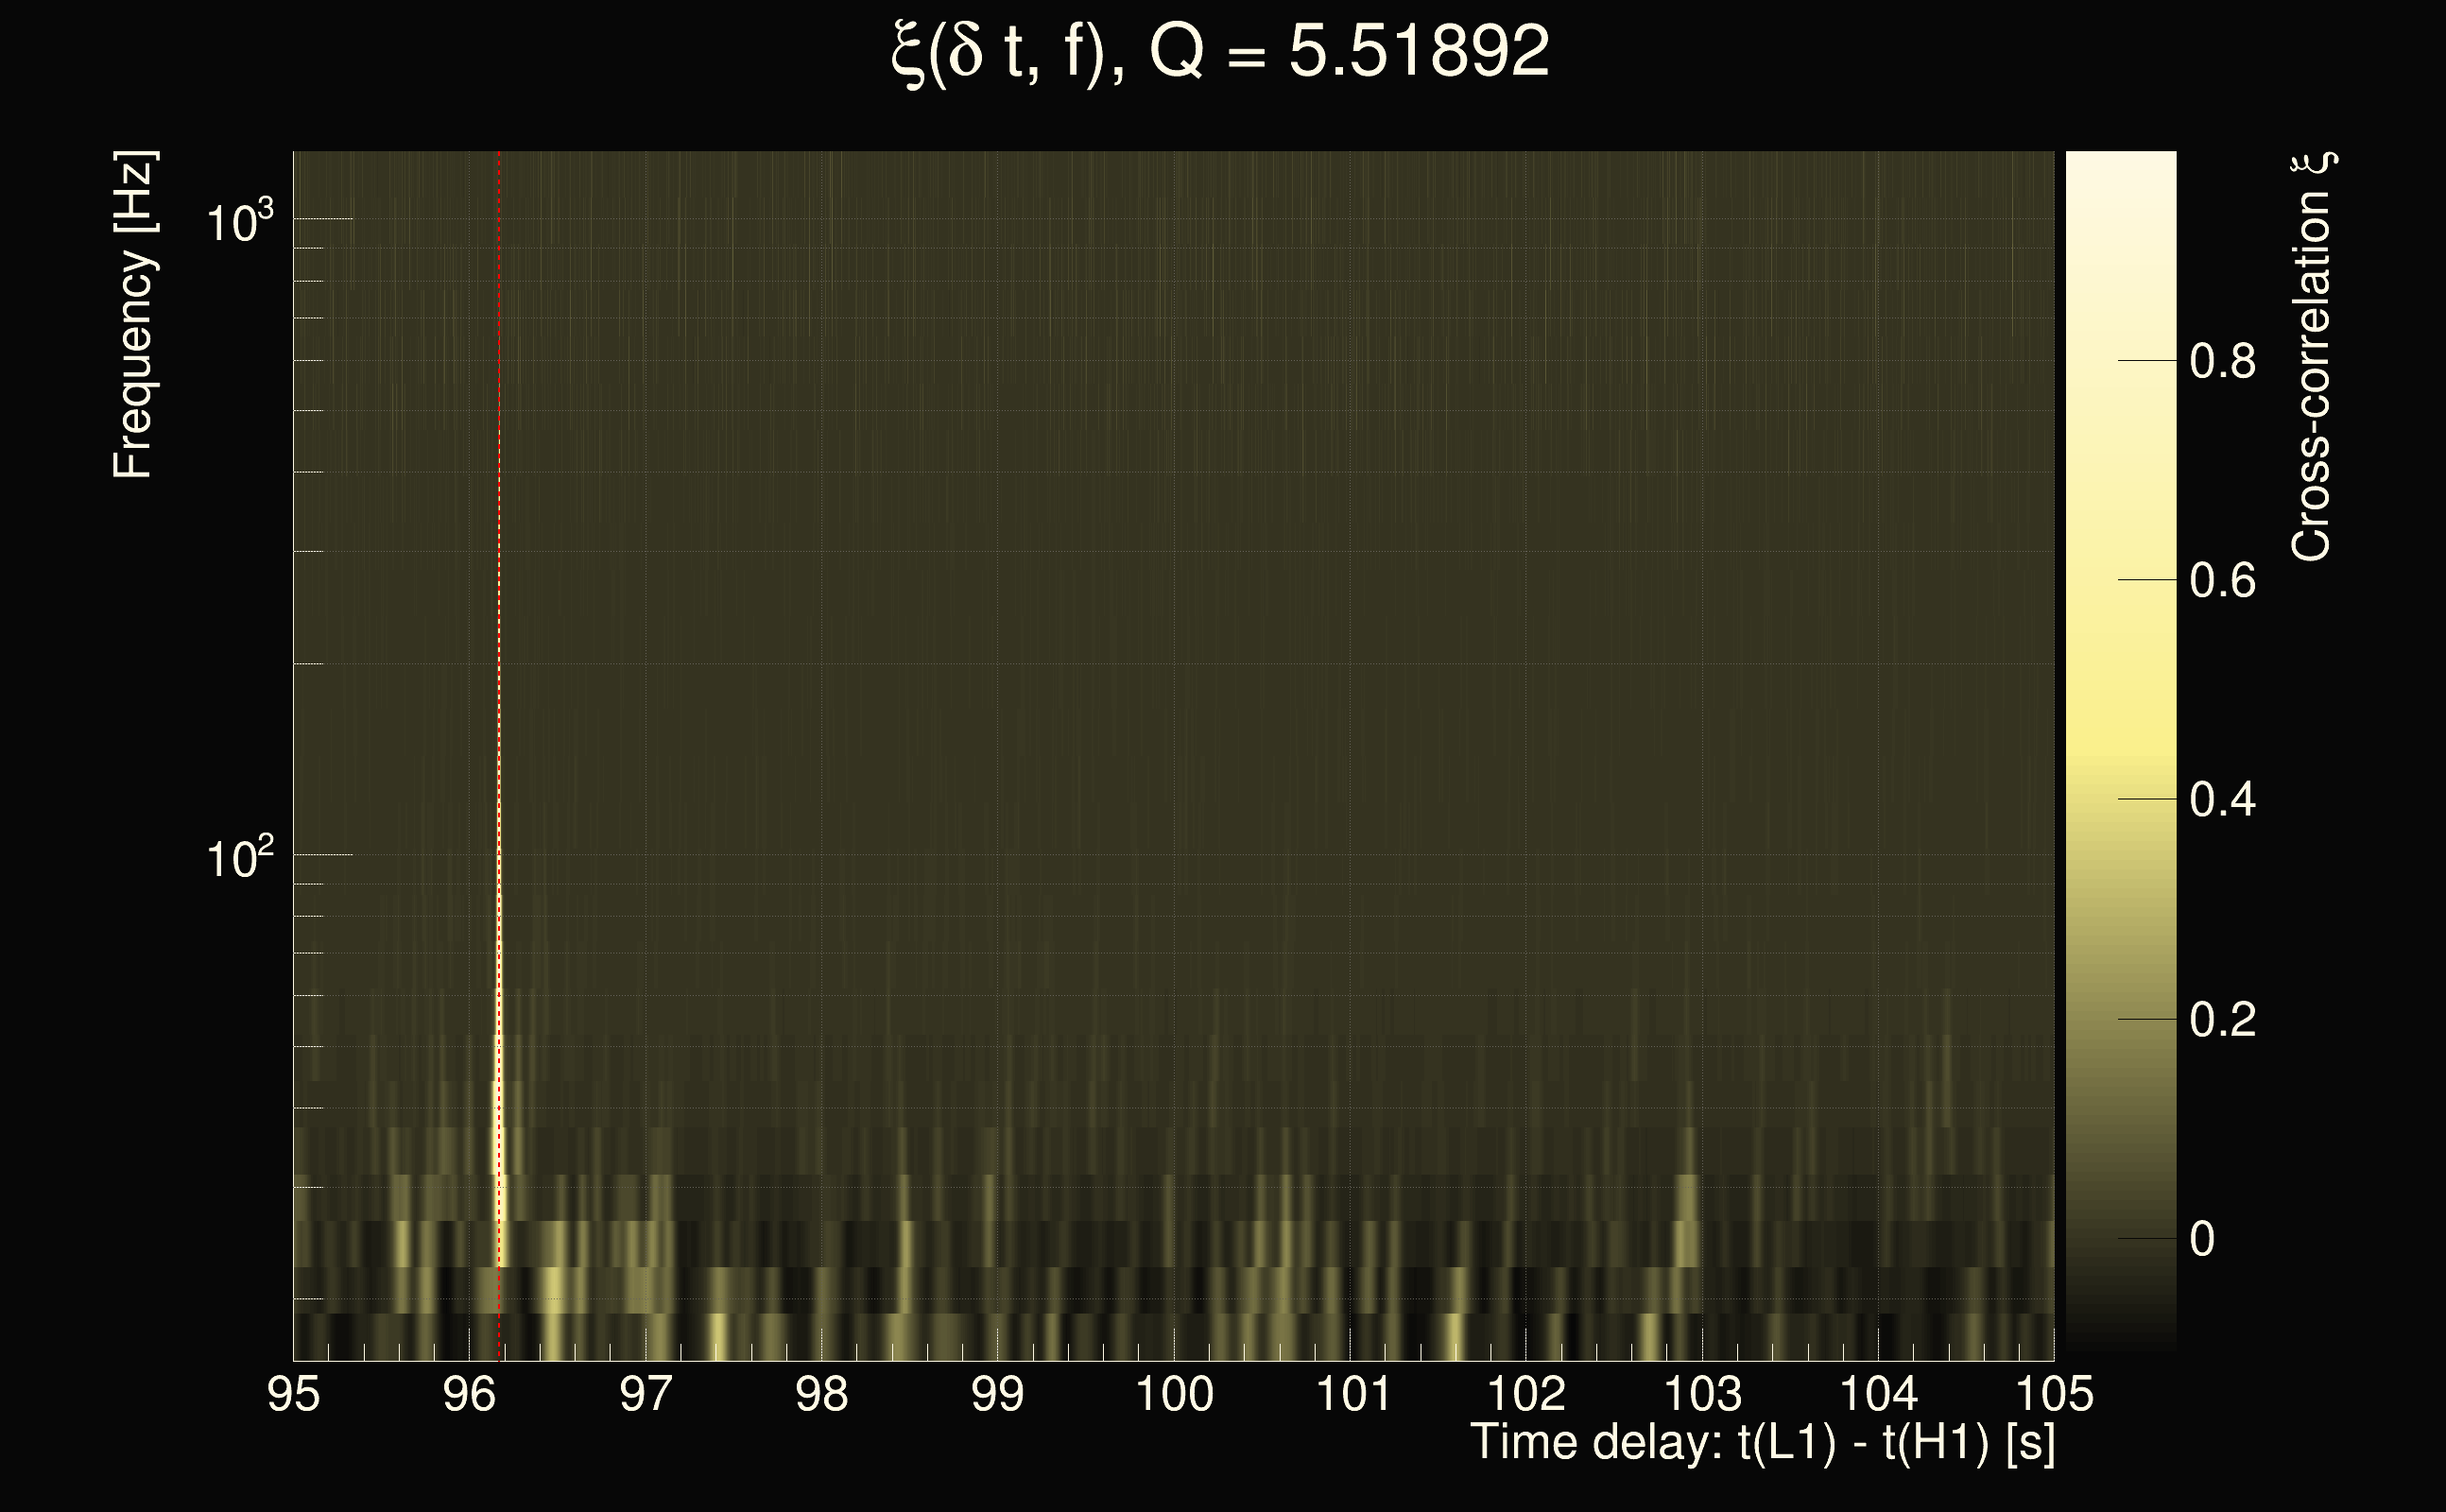Screen dimensions: 2446x1512
Task: Click the 0.6 value on the colorbar
Action: coord(2222,581)
